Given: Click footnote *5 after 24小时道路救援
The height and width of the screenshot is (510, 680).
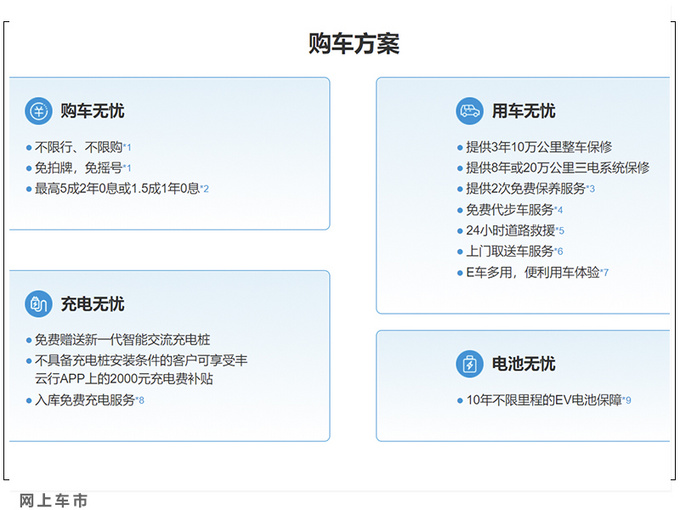Looking at the screenshot, I should click(560, 230).
